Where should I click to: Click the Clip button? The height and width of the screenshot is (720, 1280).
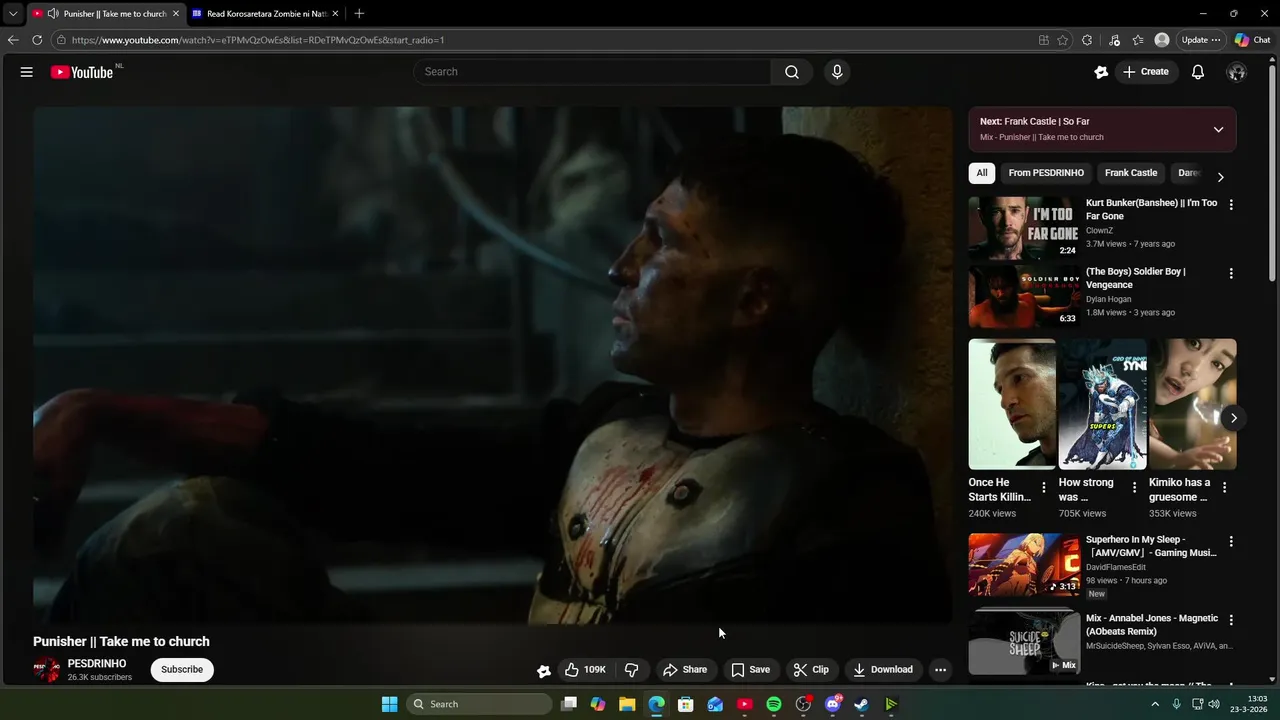pyautogui.click(x=811, y=670)
